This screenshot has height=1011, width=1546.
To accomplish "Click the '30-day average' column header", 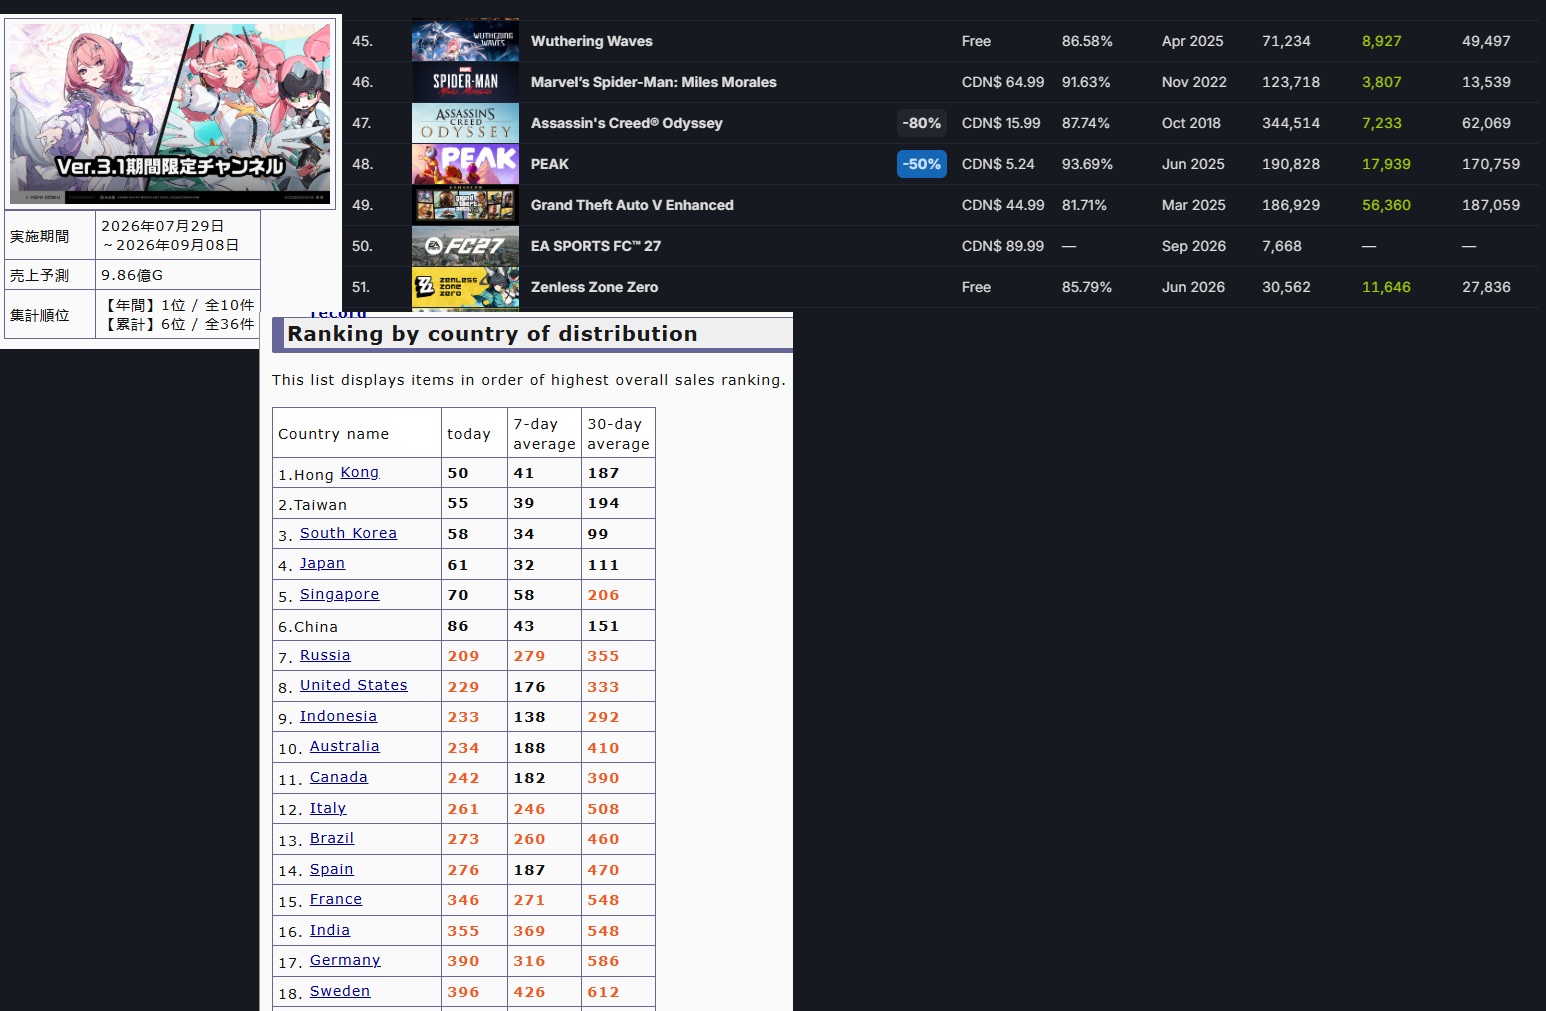I will 618,433.
